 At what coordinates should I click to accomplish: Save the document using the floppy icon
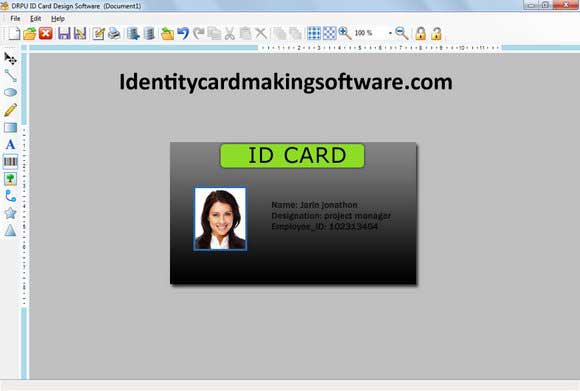coord(64,33)
